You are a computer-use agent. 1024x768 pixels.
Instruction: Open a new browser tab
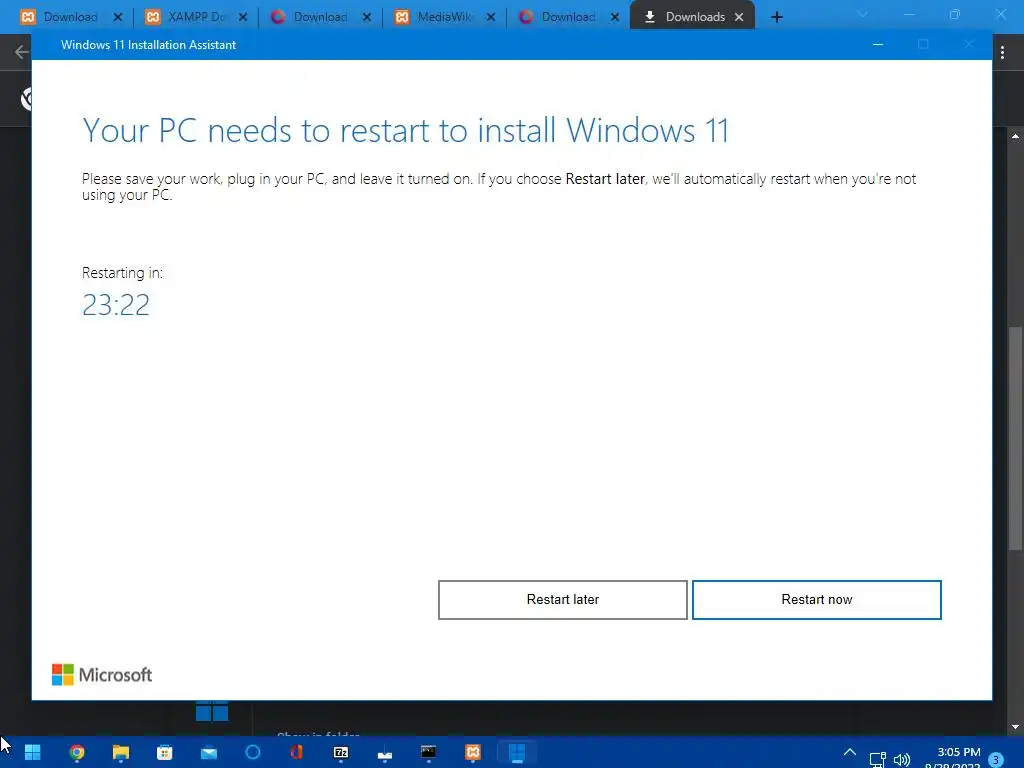[776, 17]
